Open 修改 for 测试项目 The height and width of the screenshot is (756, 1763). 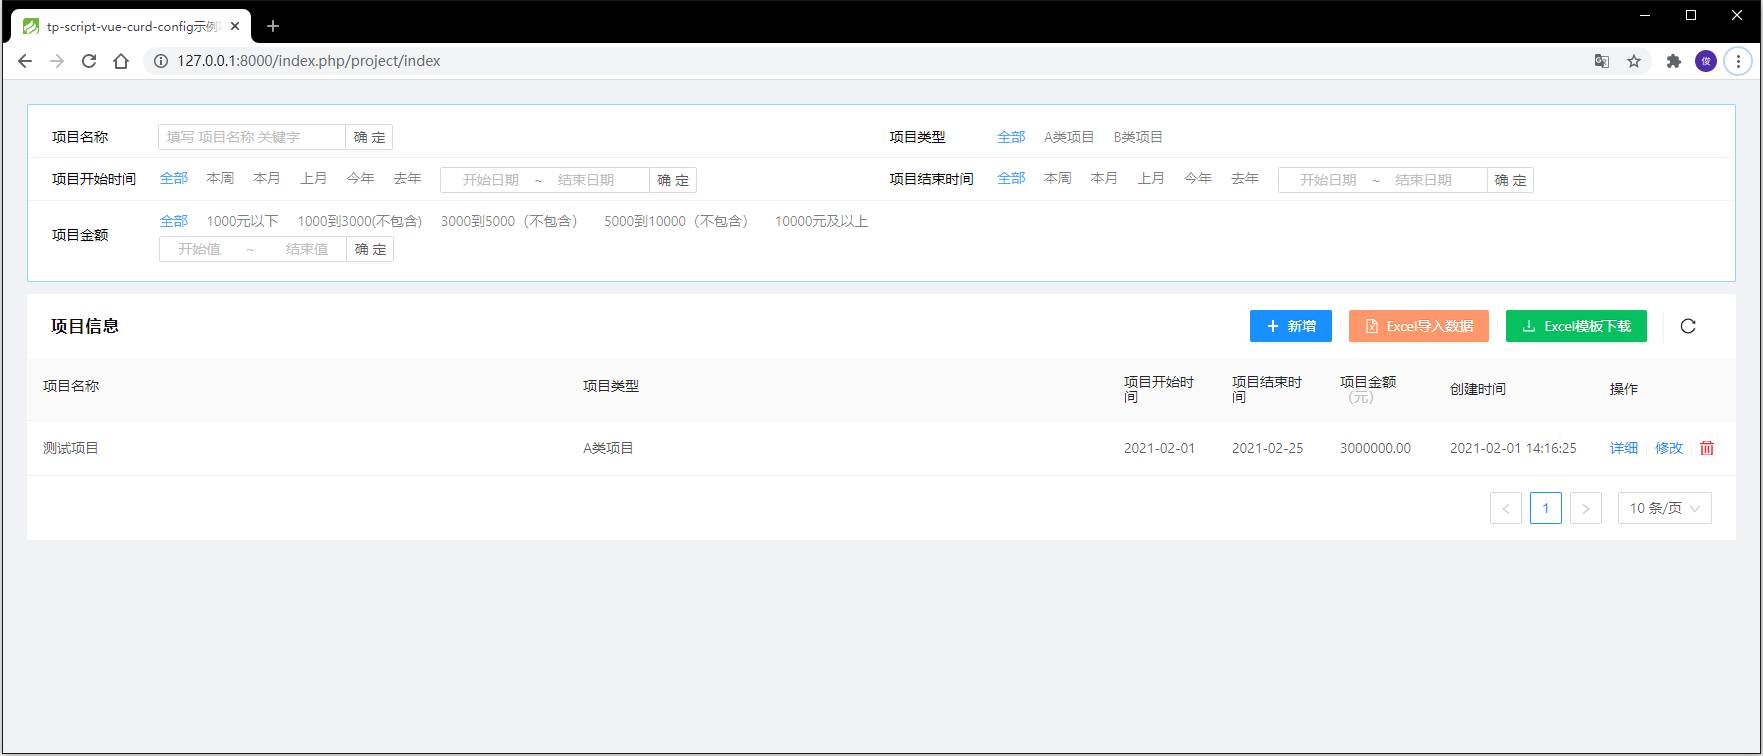point(1669,448)
